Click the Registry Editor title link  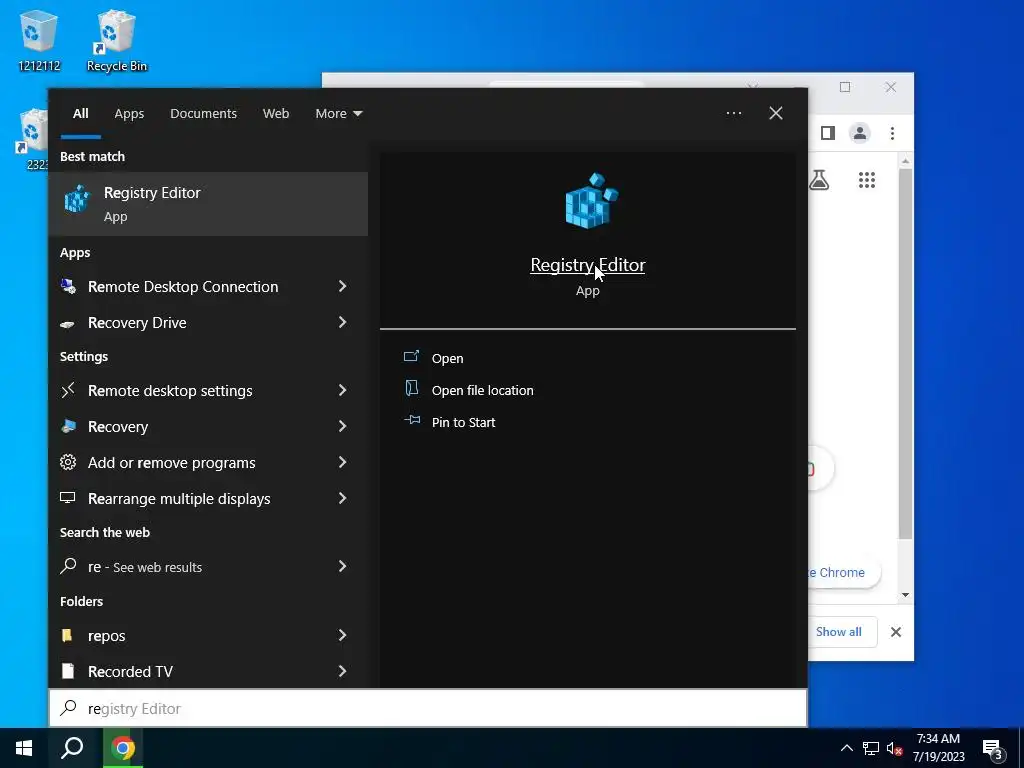(588, 264)
